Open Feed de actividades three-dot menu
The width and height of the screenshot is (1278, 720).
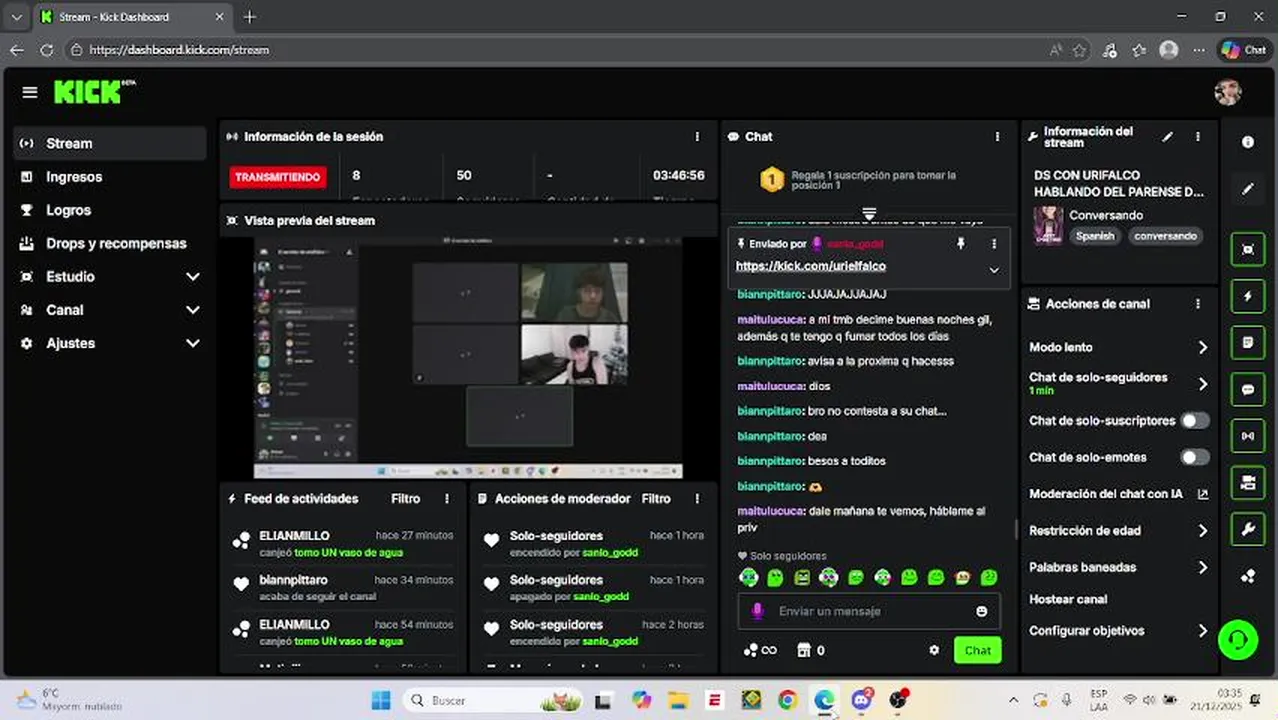point(447,498)
